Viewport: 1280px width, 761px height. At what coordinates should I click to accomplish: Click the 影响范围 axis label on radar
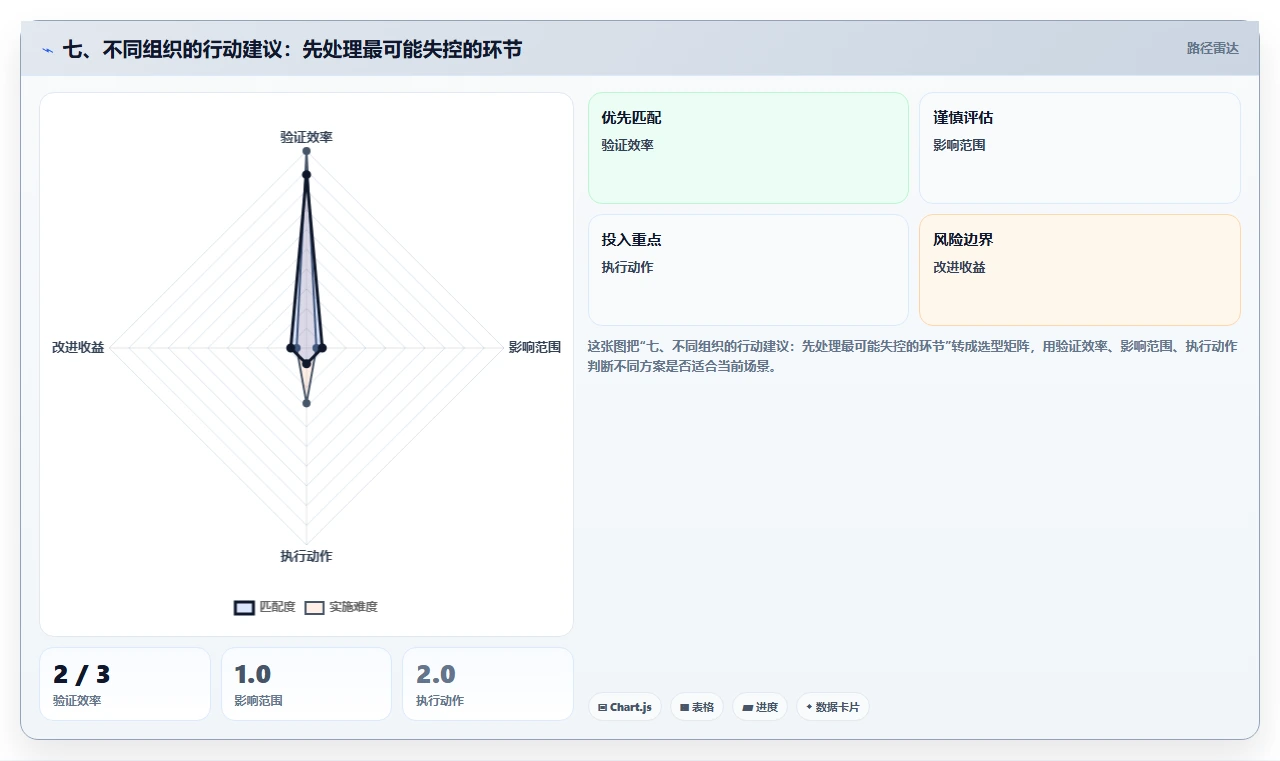click(x=534, y=348)
